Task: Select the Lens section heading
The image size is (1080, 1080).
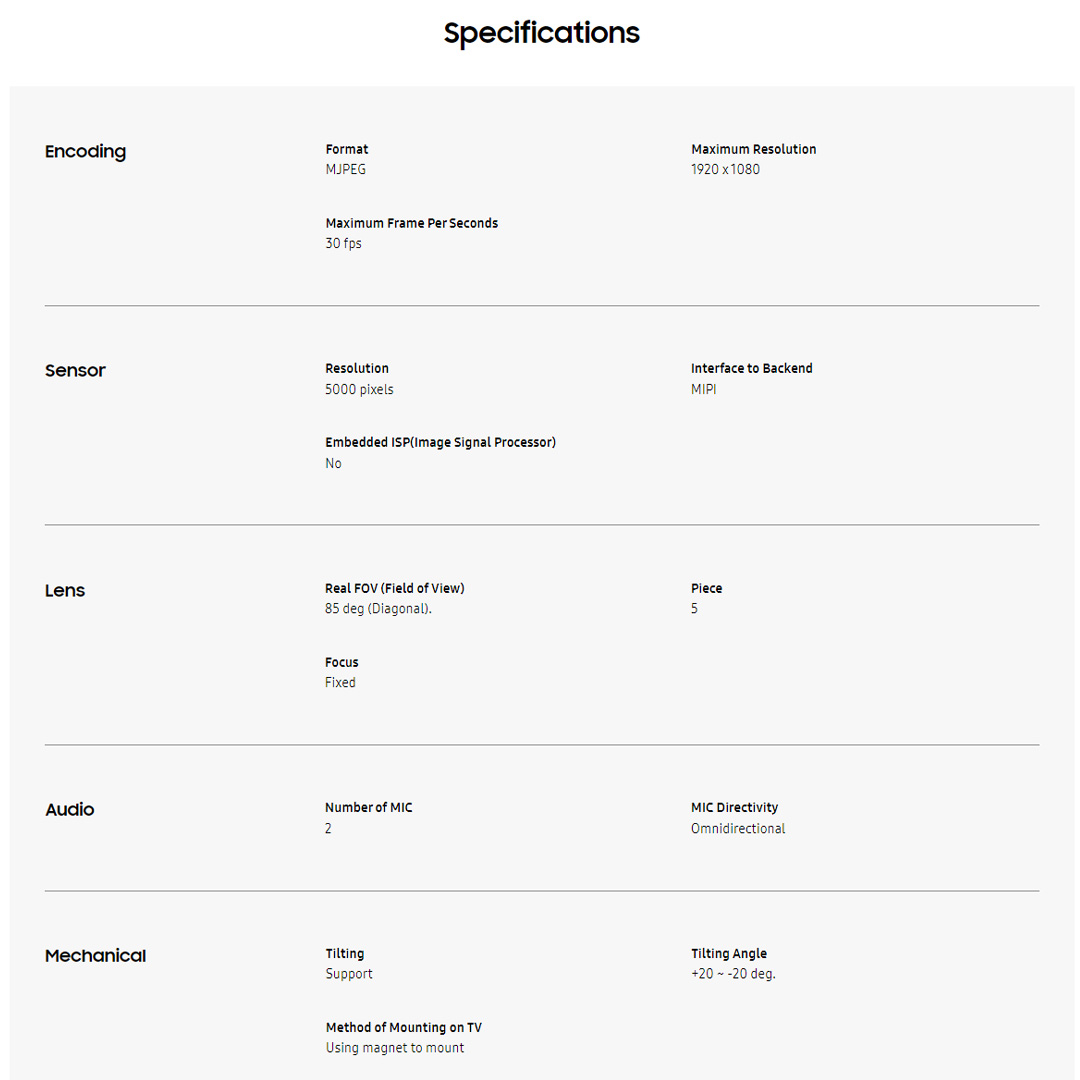Action: pos(65,591)
